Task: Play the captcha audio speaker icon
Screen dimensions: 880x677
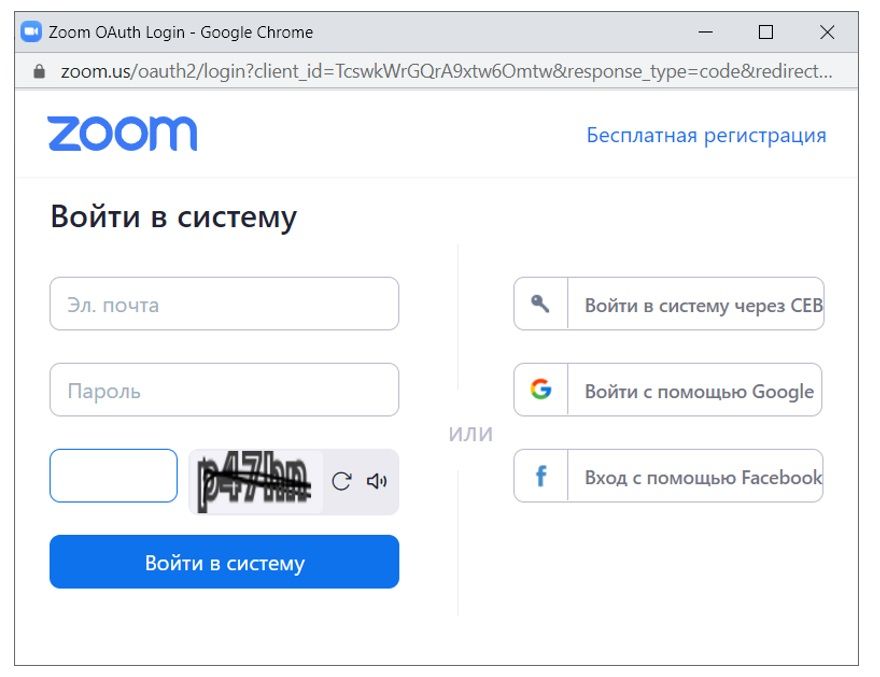Action: (377, 481)
